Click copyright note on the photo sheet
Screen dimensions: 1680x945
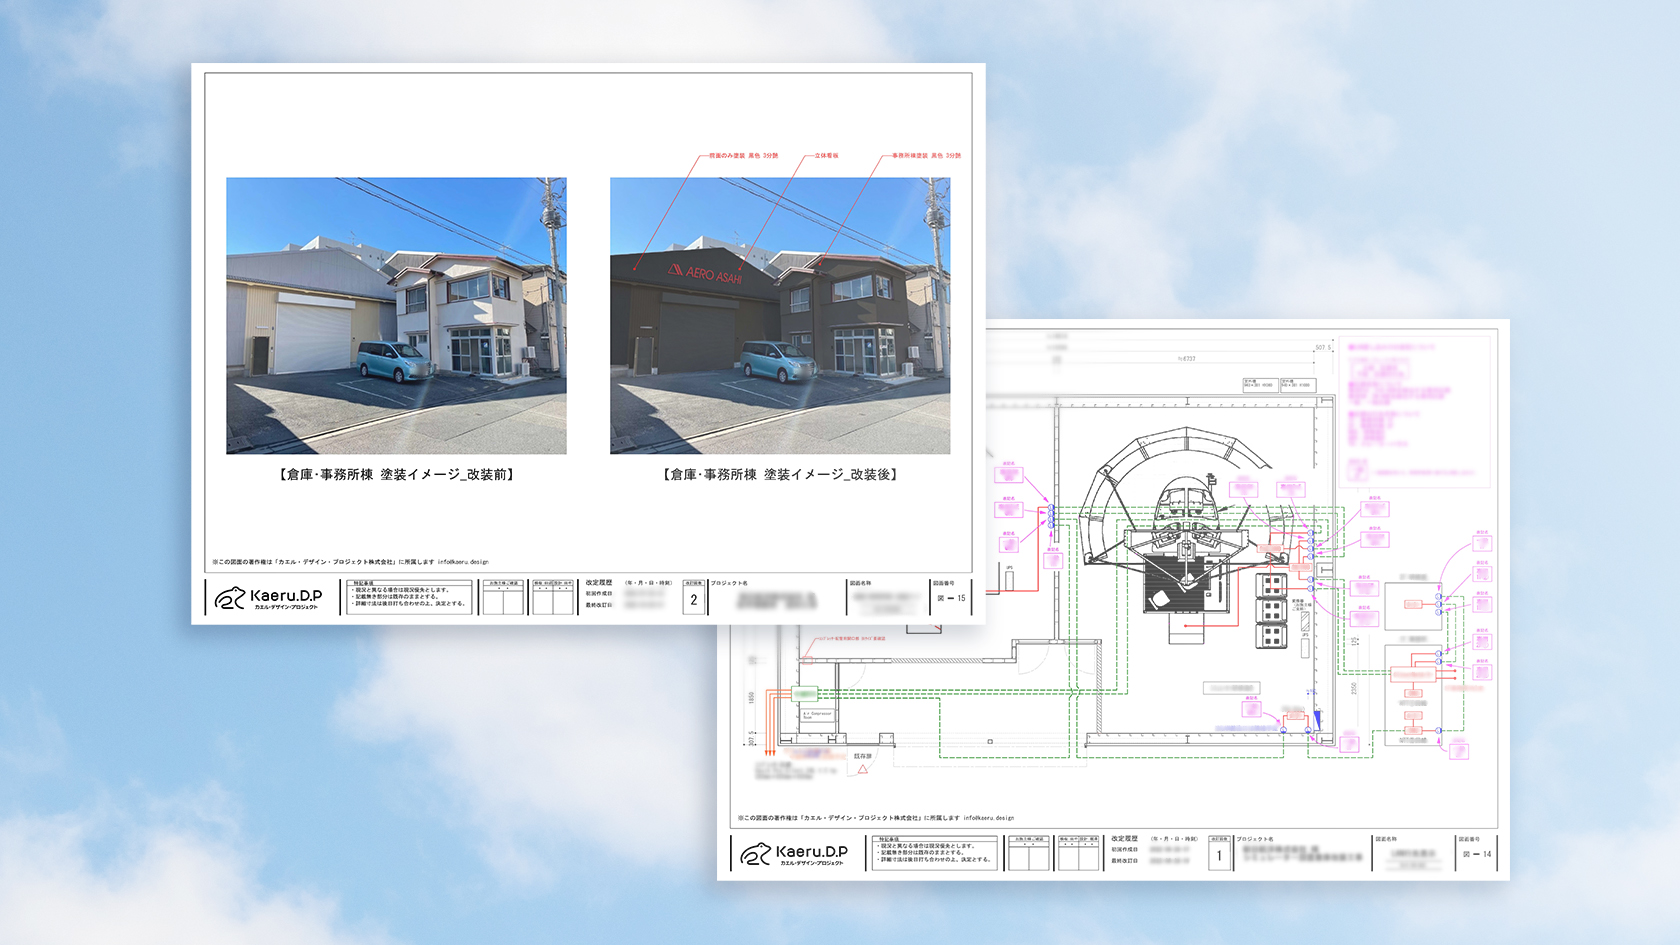[350, 562]
